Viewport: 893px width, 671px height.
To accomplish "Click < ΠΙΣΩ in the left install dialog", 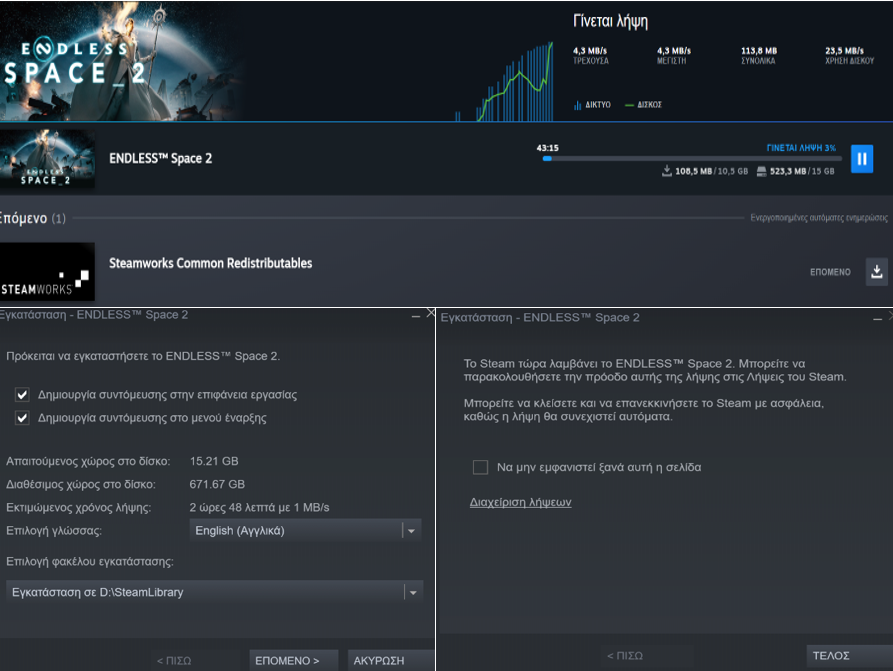I will click(174, 661).
